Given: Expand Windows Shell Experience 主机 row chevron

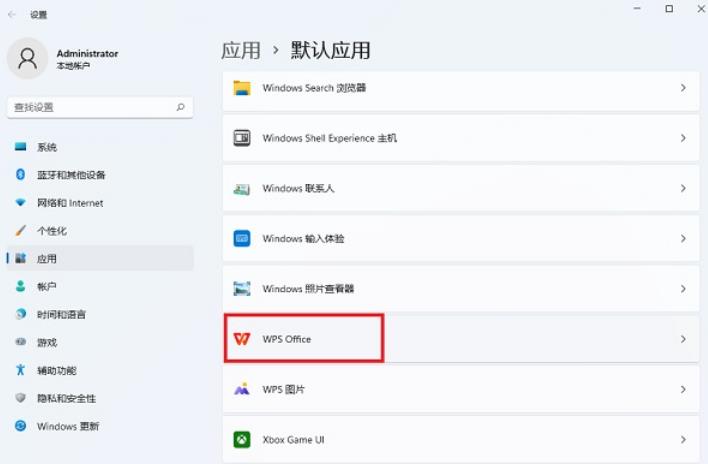Looking at the screenshot, I should tap(683, 138).
